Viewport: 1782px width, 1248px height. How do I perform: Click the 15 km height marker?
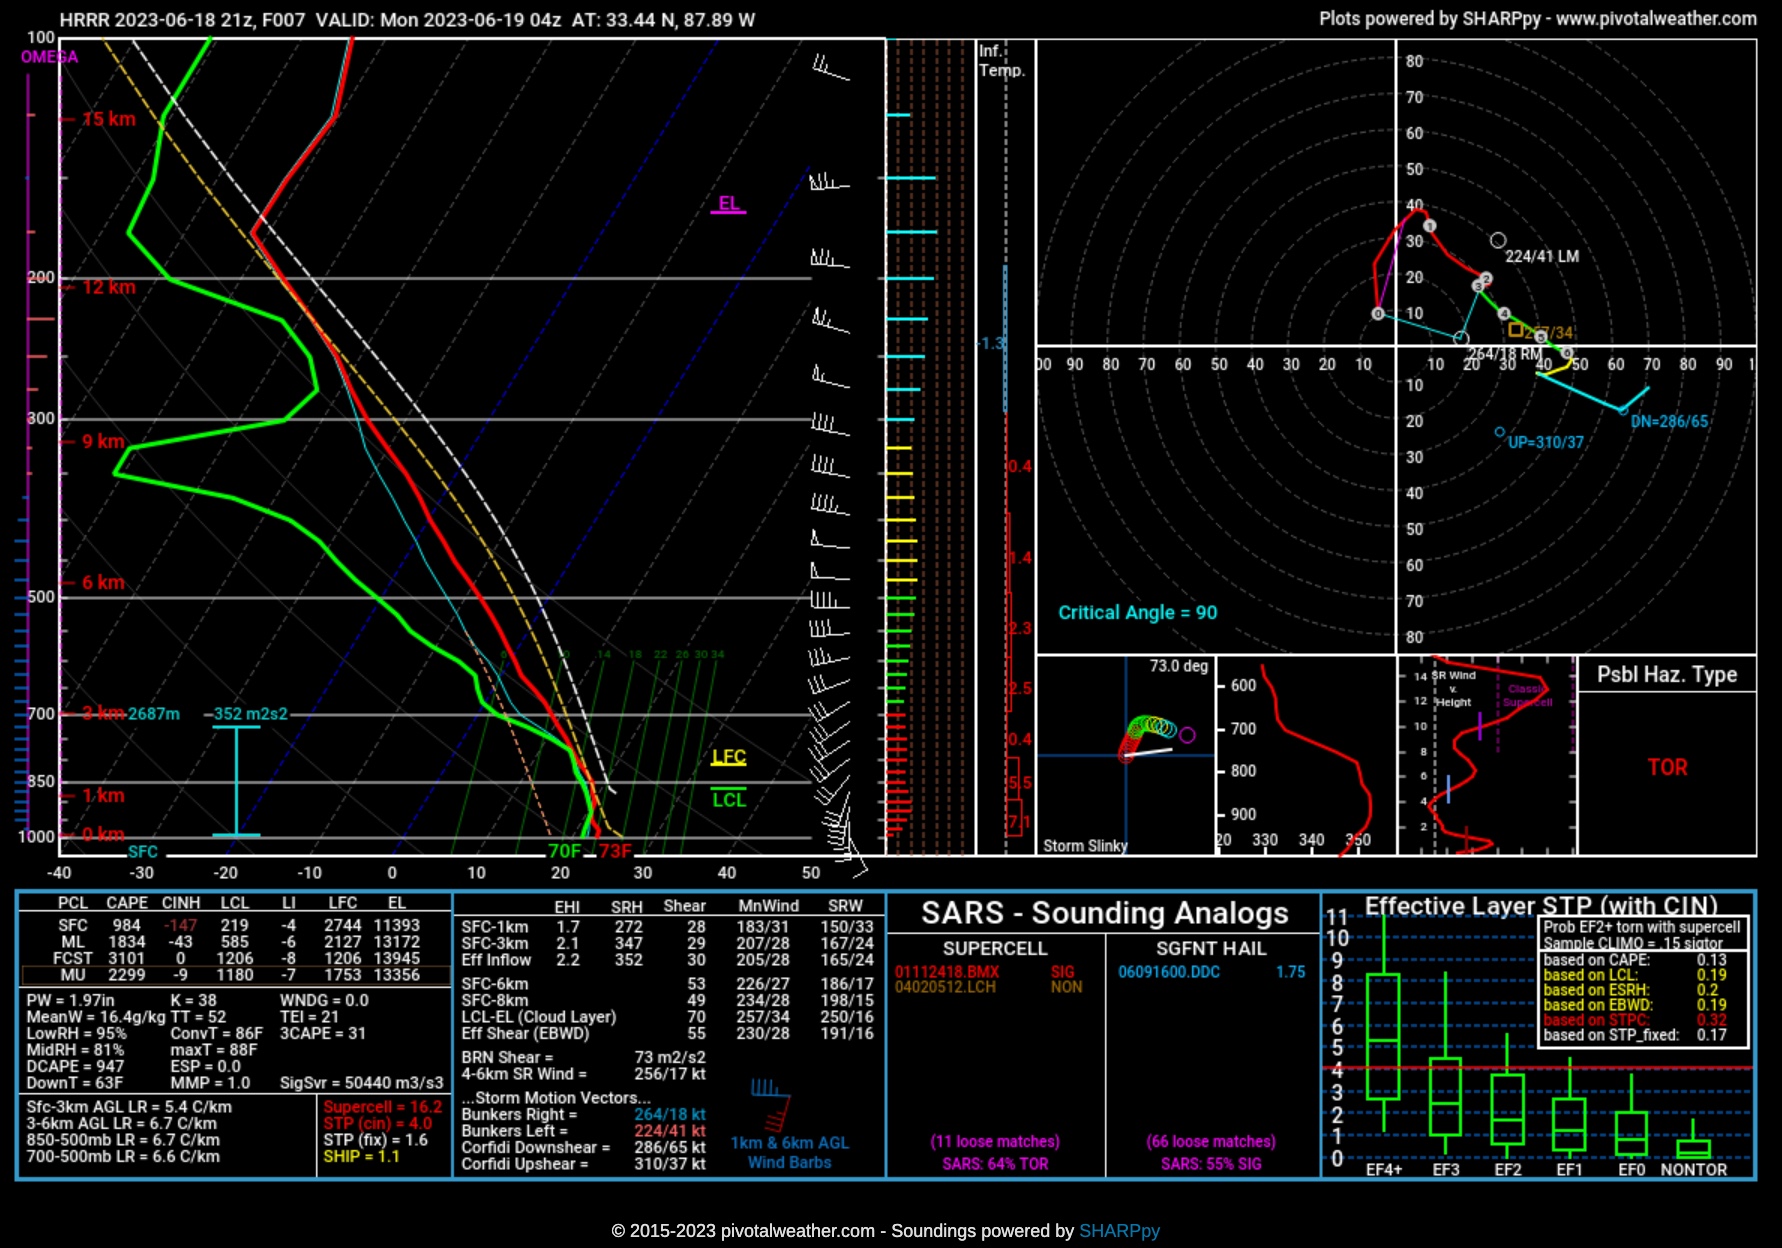109,119
